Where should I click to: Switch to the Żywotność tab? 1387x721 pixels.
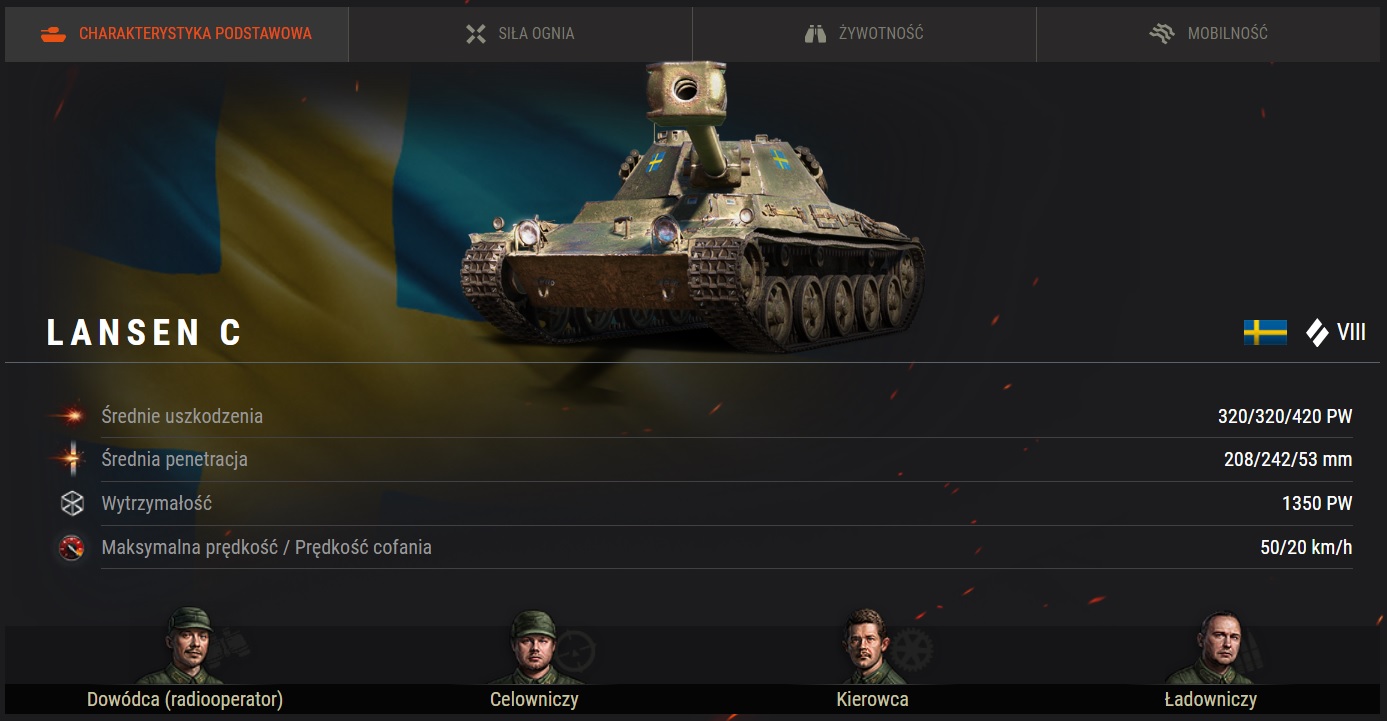pyautogui.click(x=864, y=34)
